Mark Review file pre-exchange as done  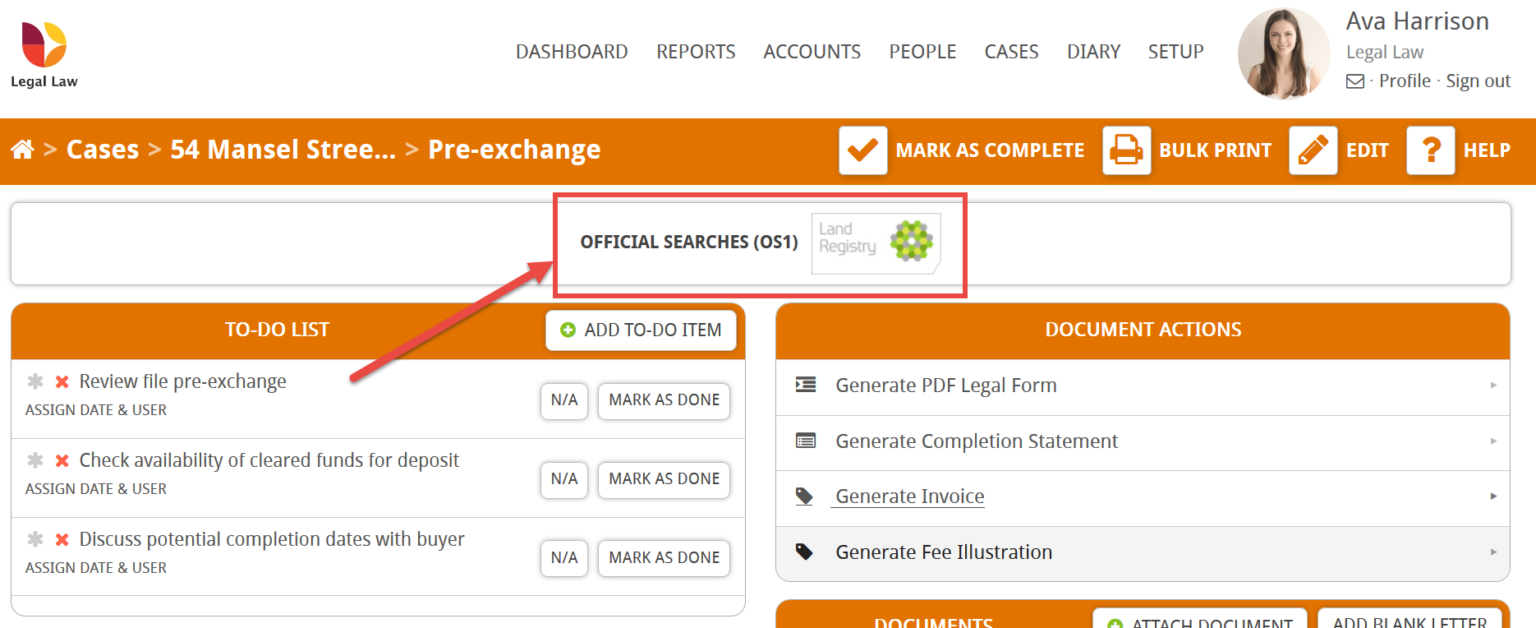pos(663,400)
